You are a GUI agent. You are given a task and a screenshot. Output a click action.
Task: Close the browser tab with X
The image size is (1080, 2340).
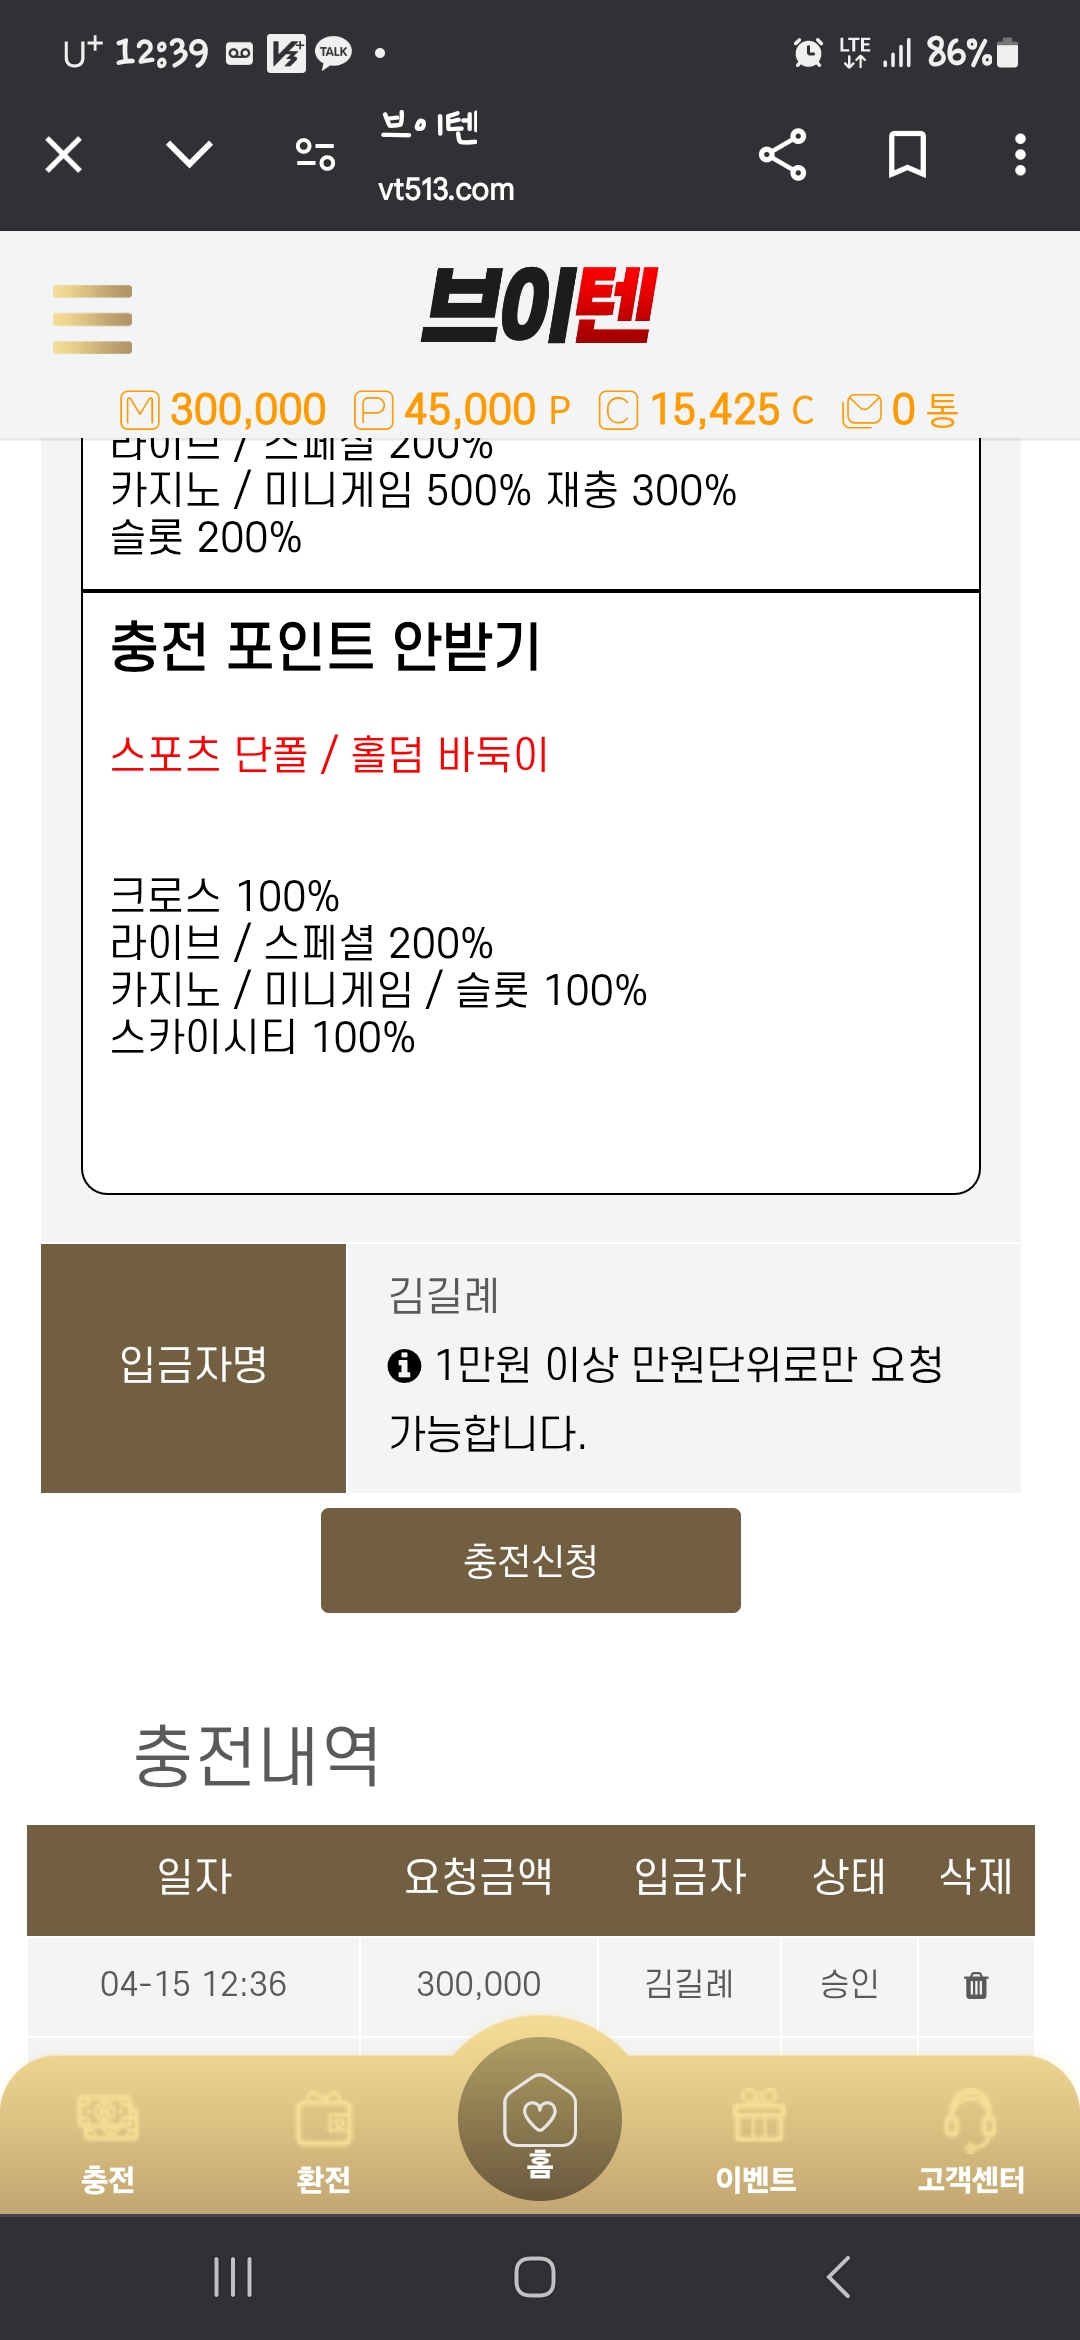click(x=64, y=155)
